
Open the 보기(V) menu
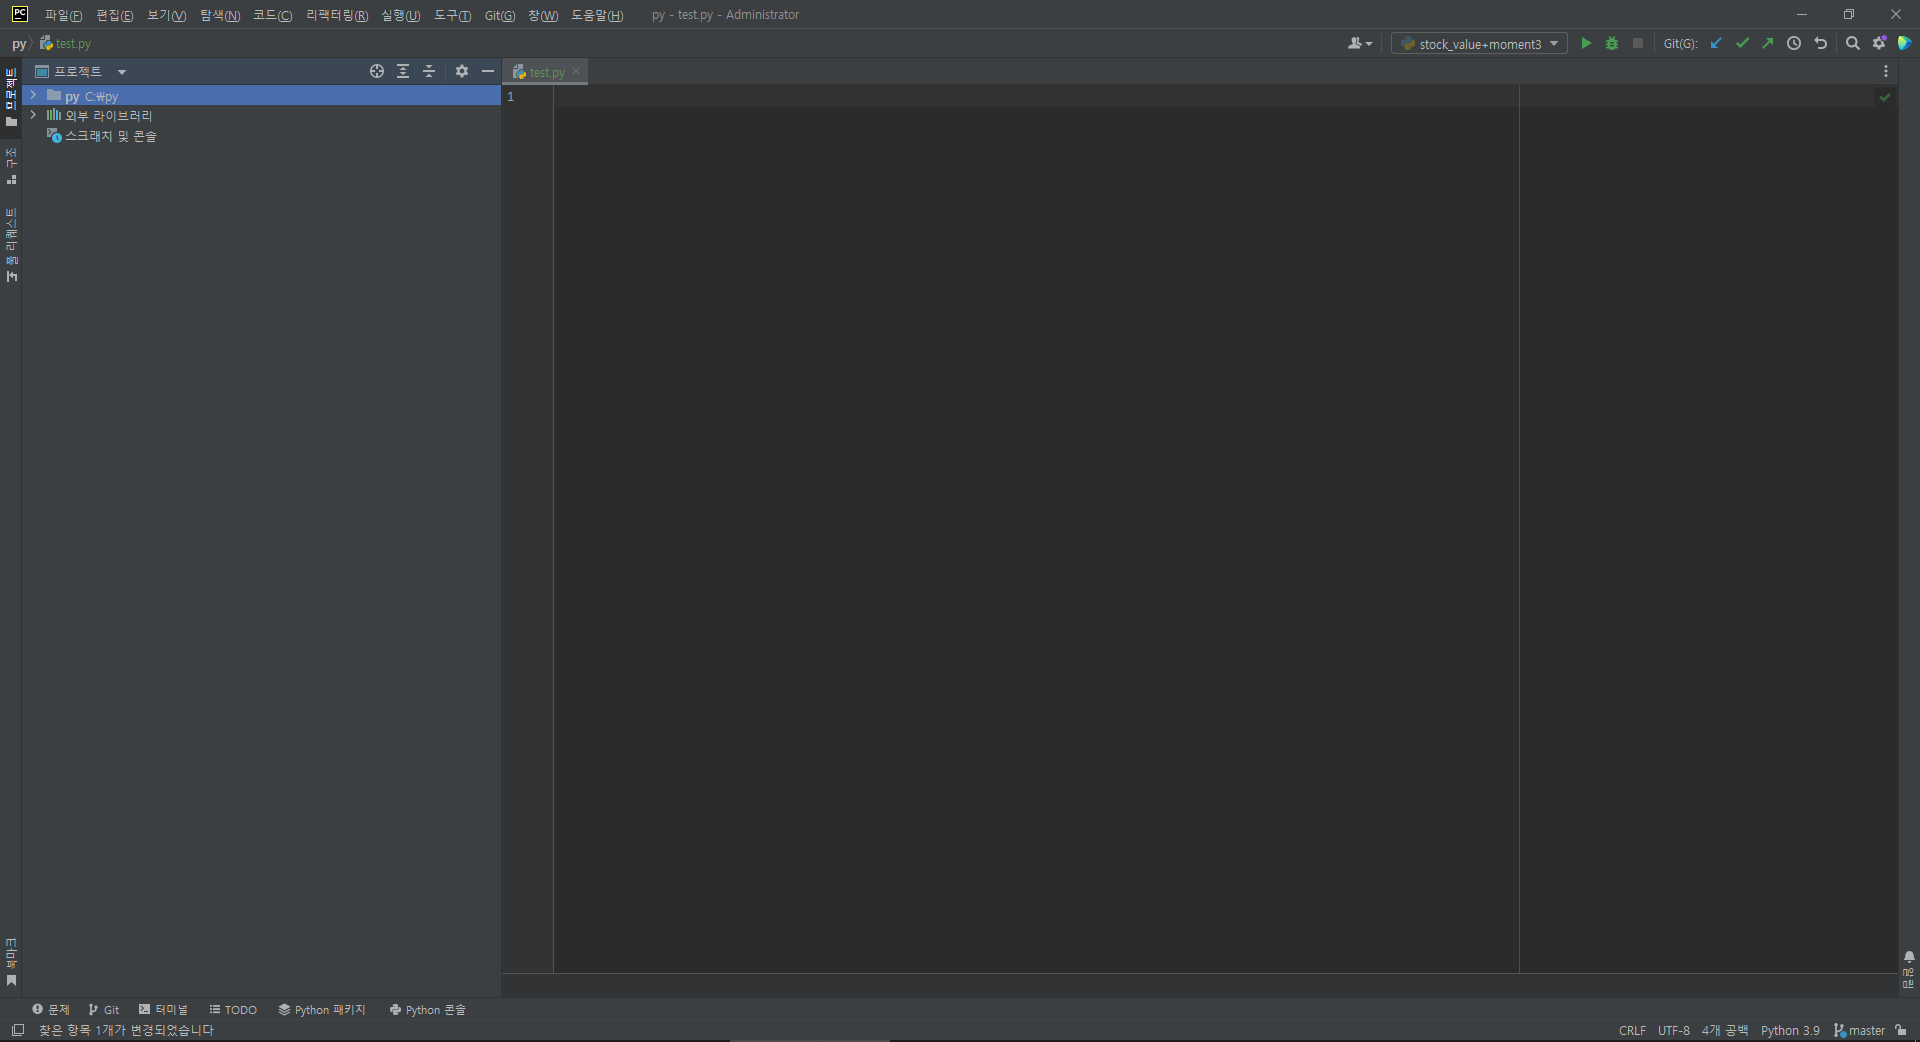[166, 15]
